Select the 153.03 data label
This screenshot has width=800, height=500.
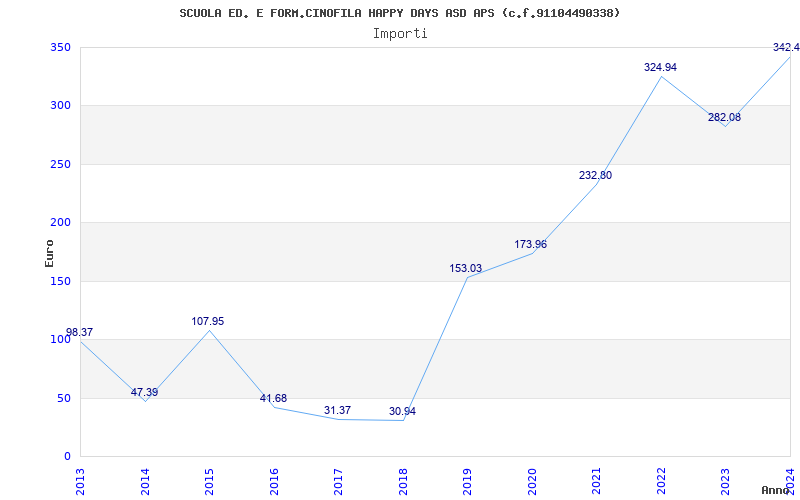click(x=465, y=268)
